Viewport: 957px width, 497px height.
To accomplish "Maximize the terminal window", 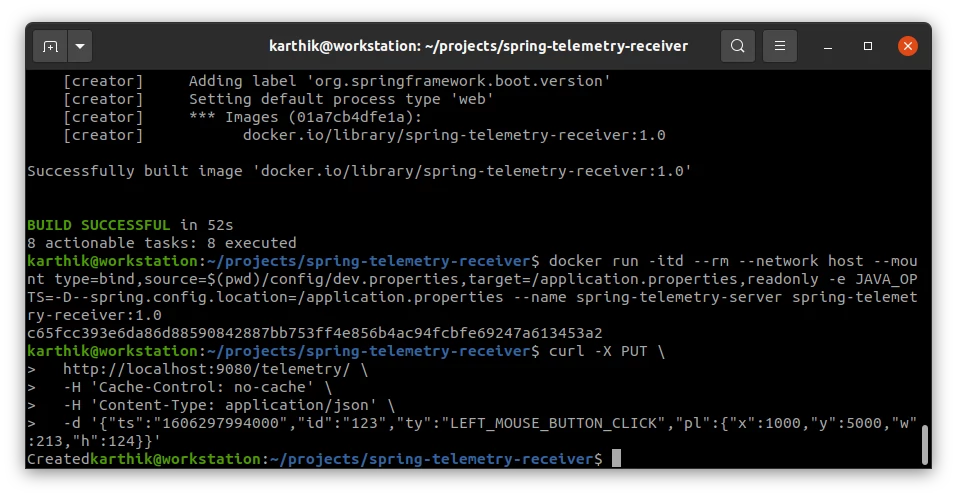I will pos(867,46).
